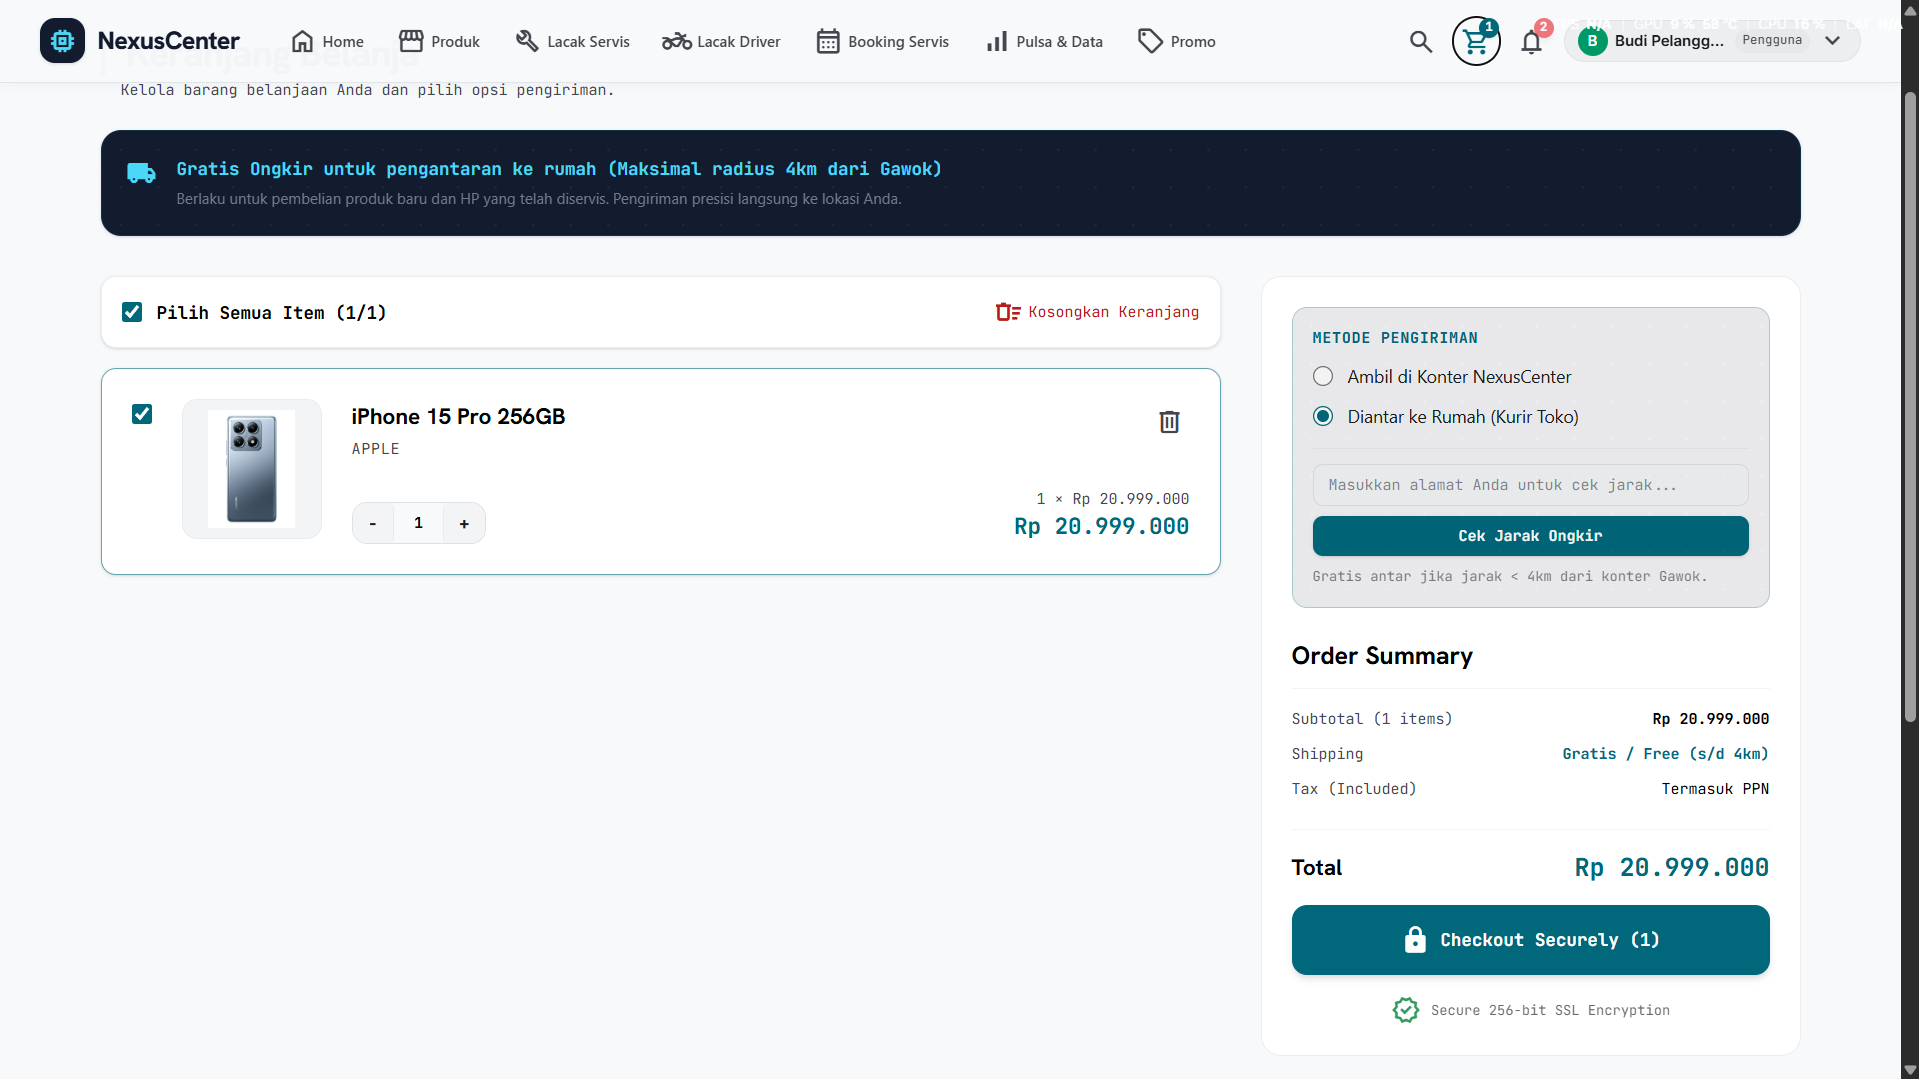Focus the address input for distance check
1919x1079 pixels.
pyautogui.click(x=1530, y=485)
